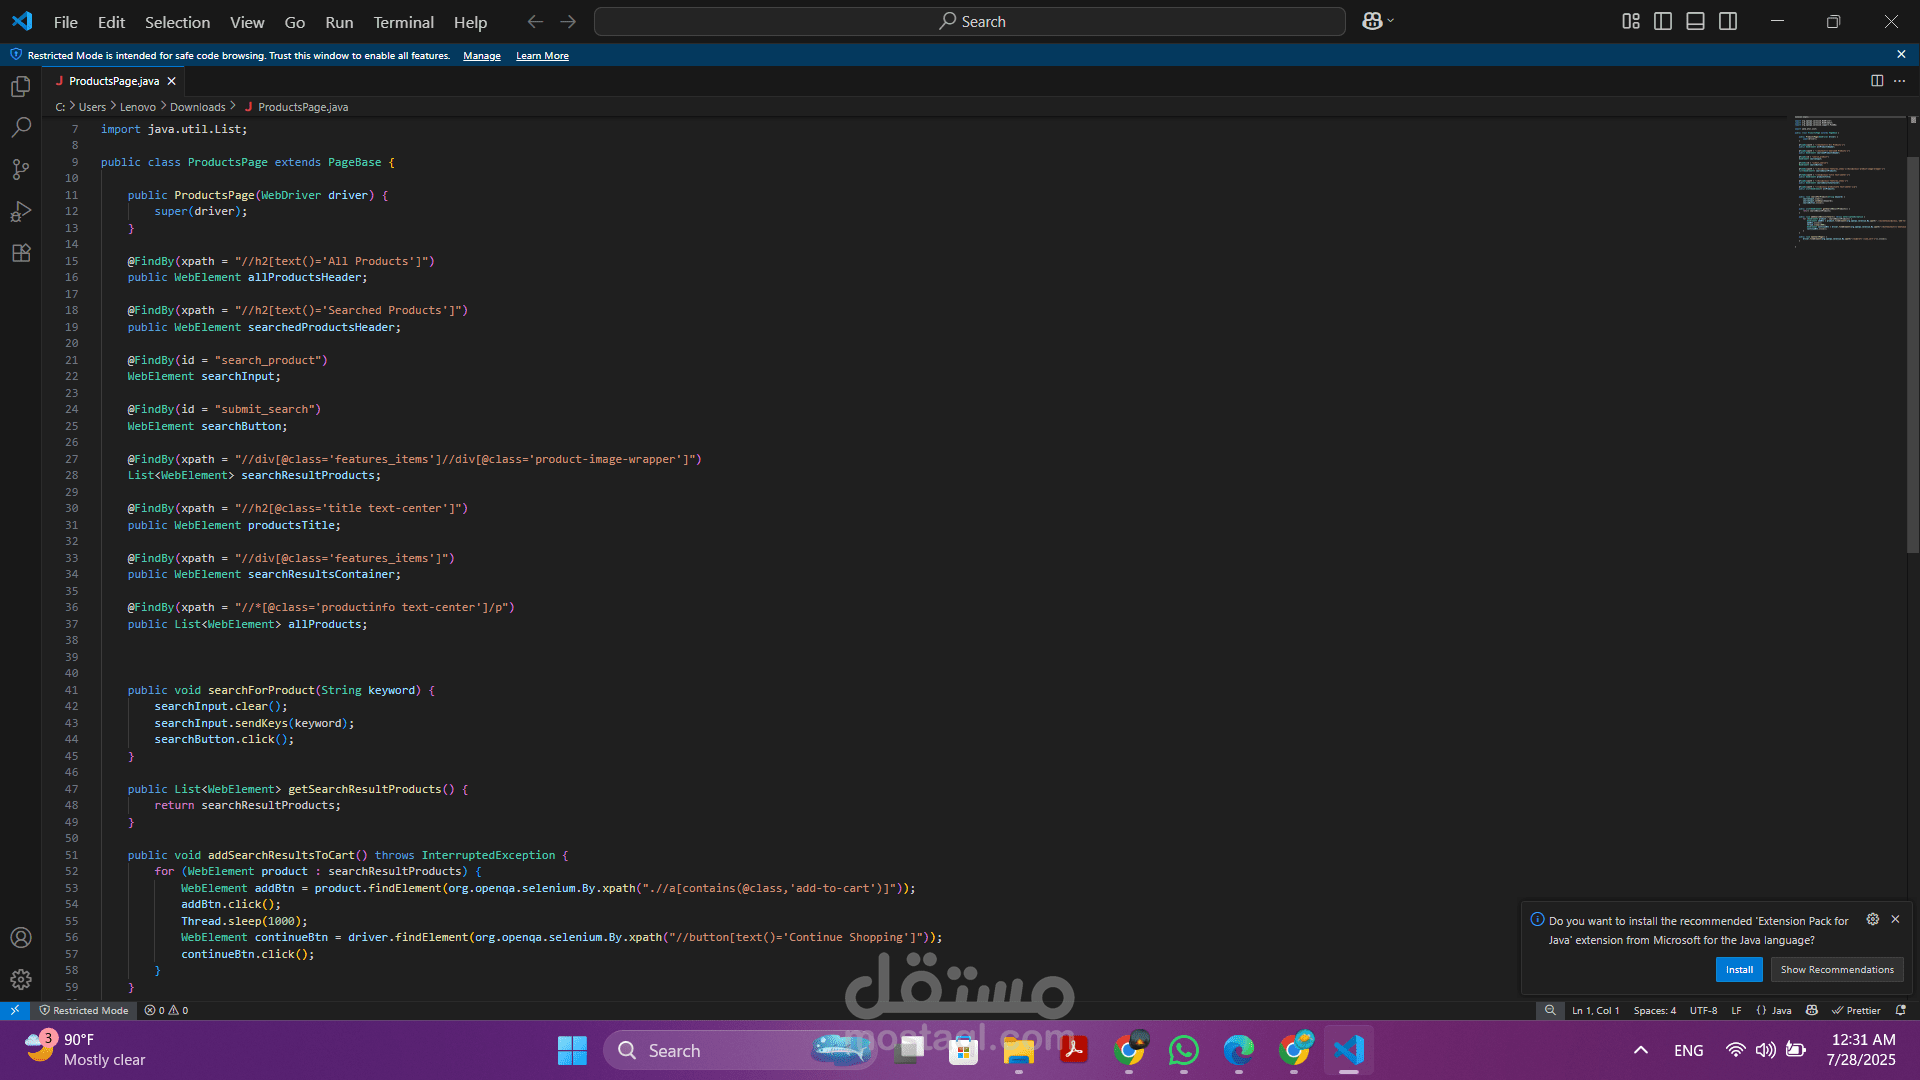Open the Accounts menu icon
The width and height of the screenshot is (1920, 1080).
(x=21, y=938)
